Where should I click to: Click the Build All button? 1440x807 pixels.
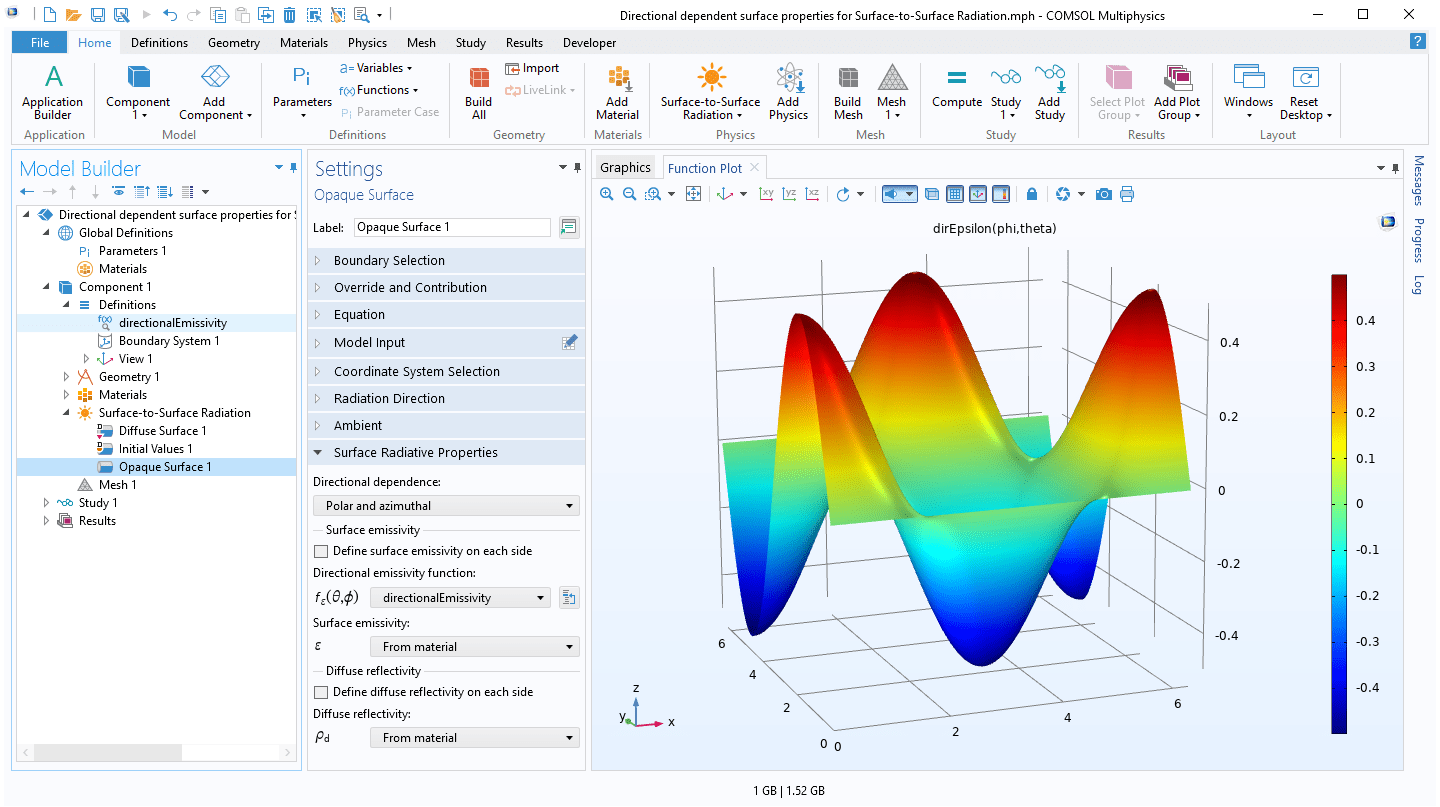coord(478,90)
